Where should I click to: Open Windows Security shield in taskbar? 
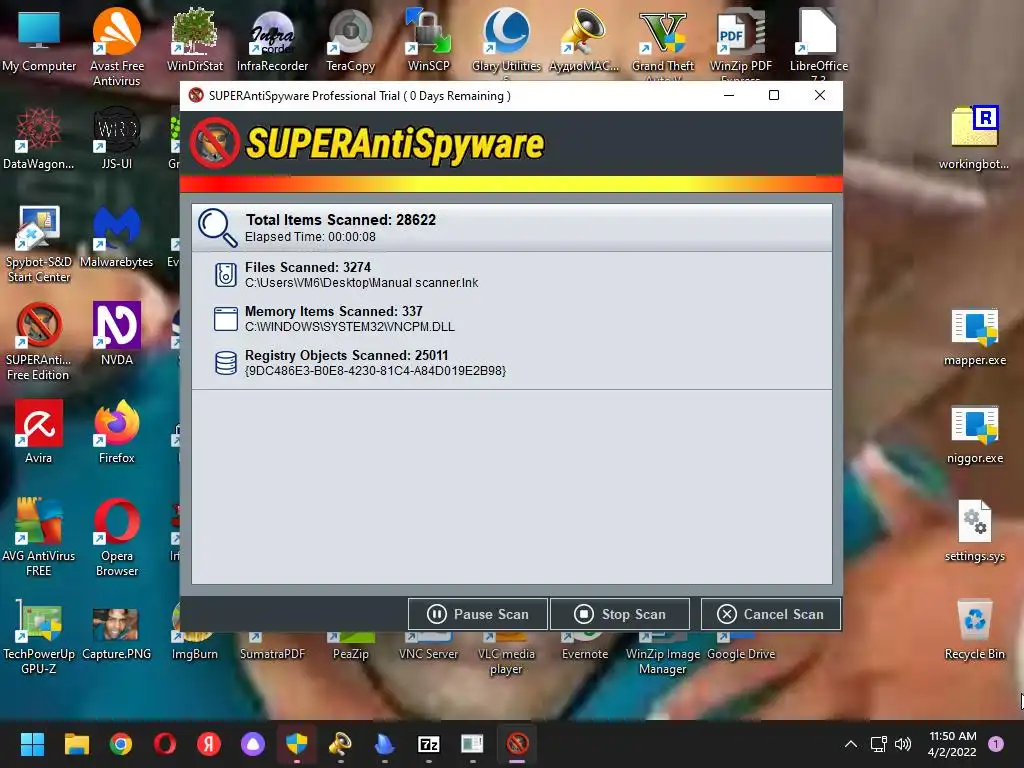click(x=296, y=744)
